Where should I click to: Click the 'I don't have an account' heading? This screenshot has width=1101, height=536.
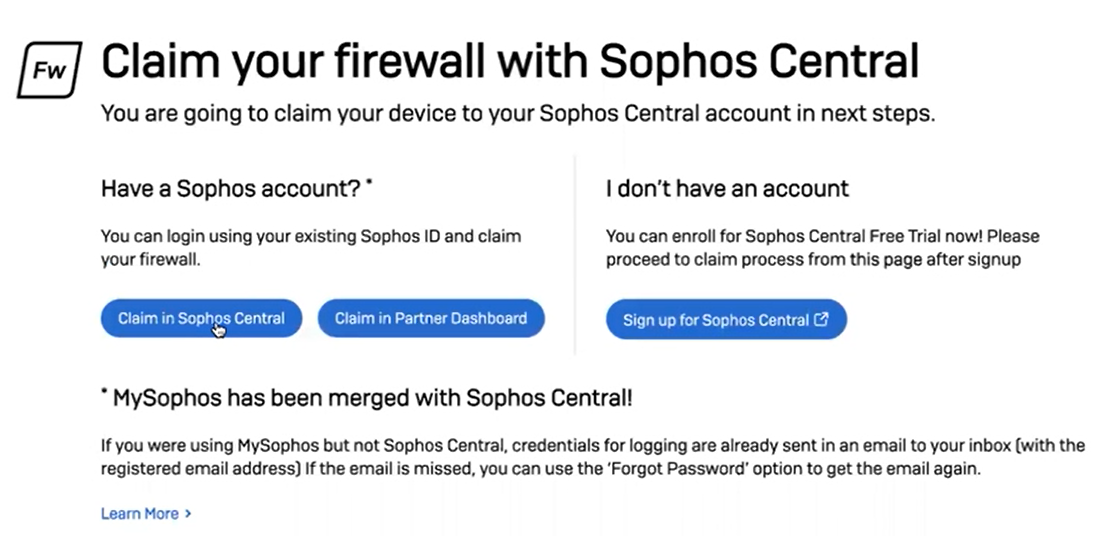[x=727, y=188]
